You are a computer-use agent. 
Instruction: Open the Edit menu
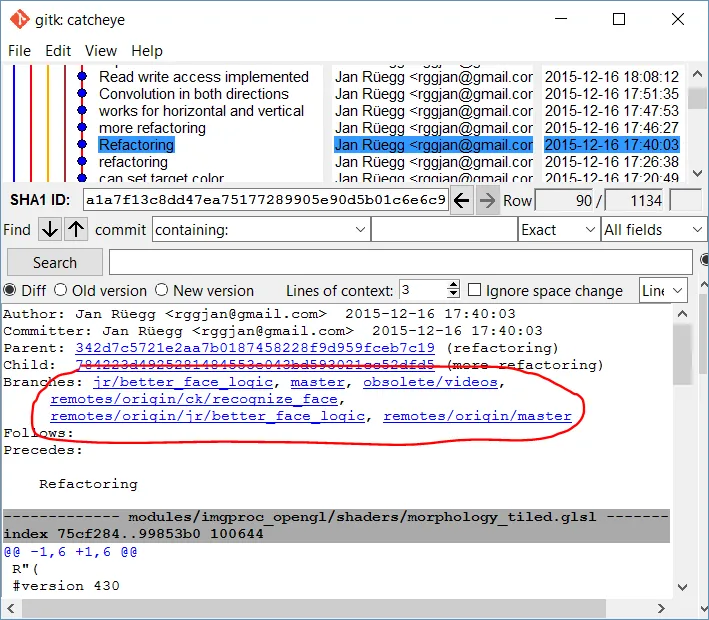click(x=58, y=51)
